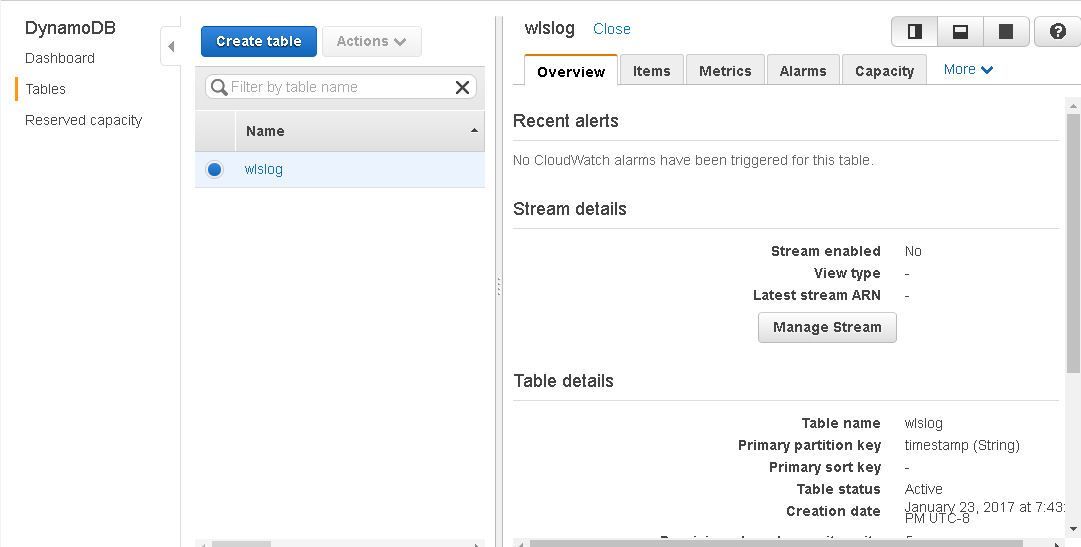Click the Manage Stream button

coord(827,327)
